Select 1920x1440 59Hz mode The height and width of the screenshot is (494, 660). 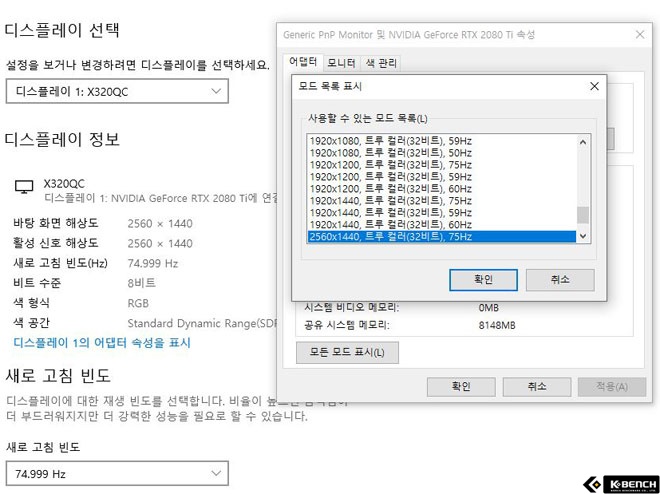tap(442, 212)
